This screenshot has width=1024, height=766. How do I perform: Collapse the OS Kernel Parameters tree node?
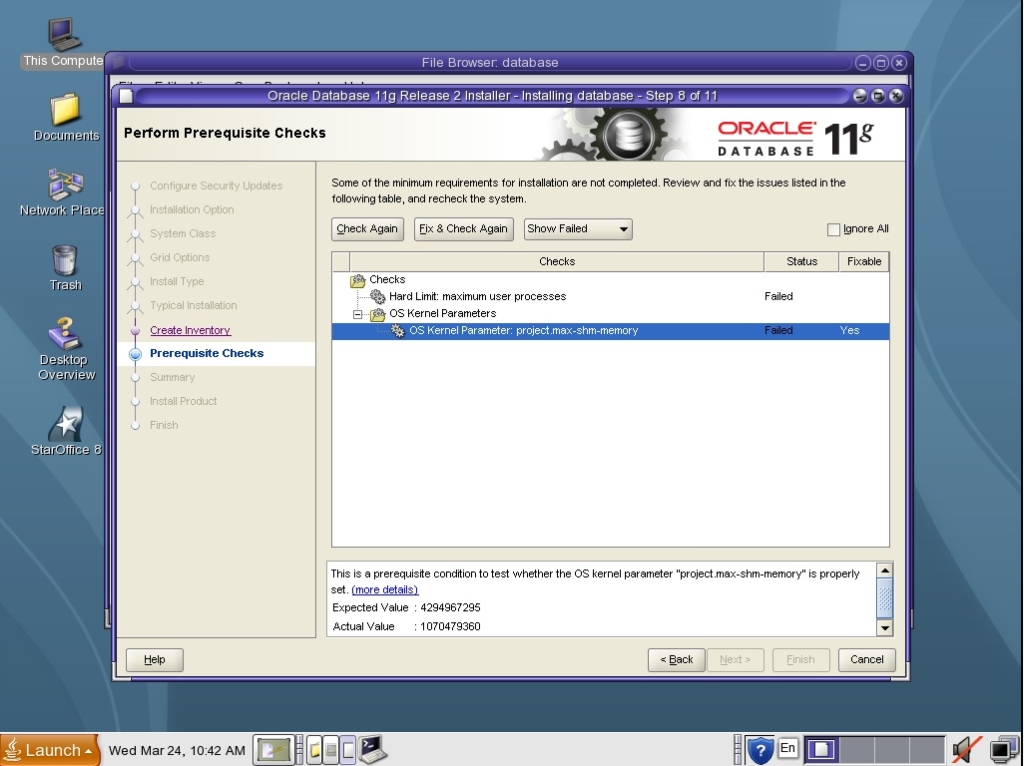pos(358,315)
